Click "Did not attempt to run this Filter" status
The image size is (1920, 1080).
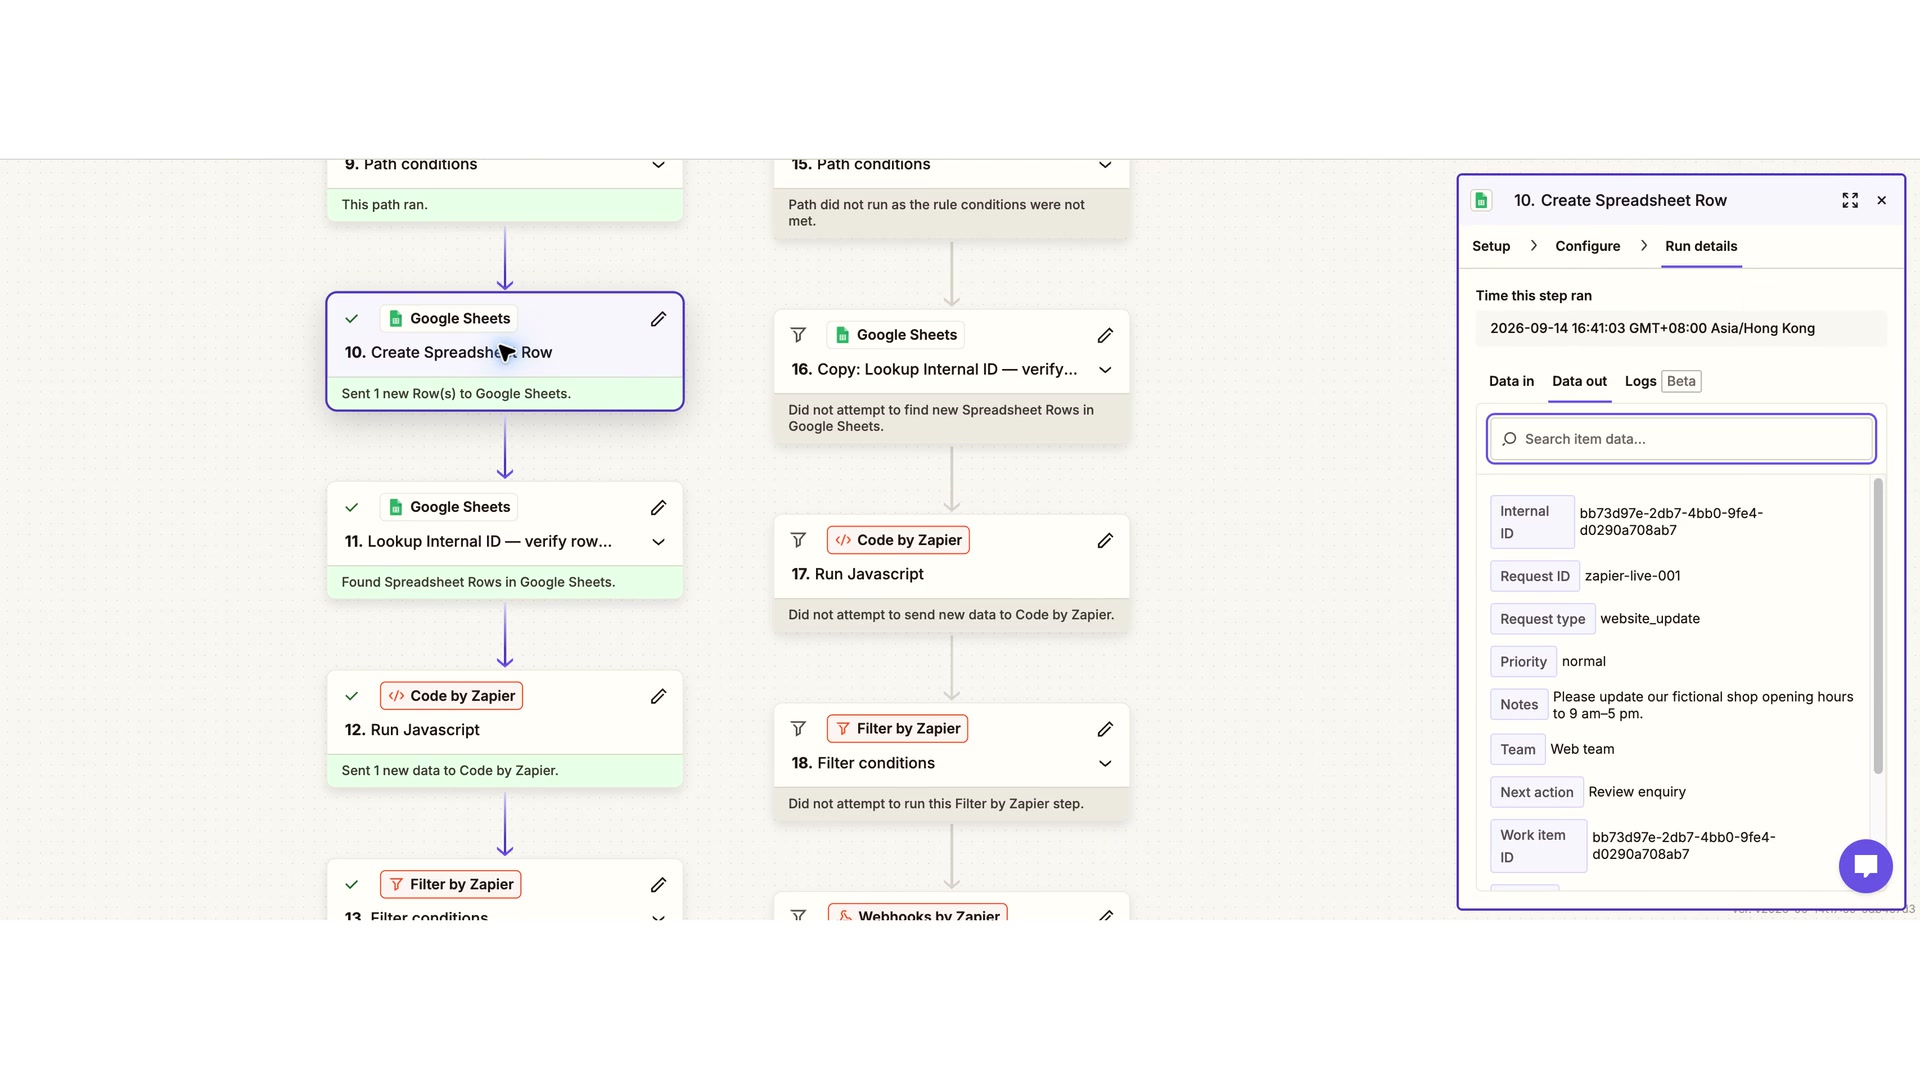click(x=936, y=804)
